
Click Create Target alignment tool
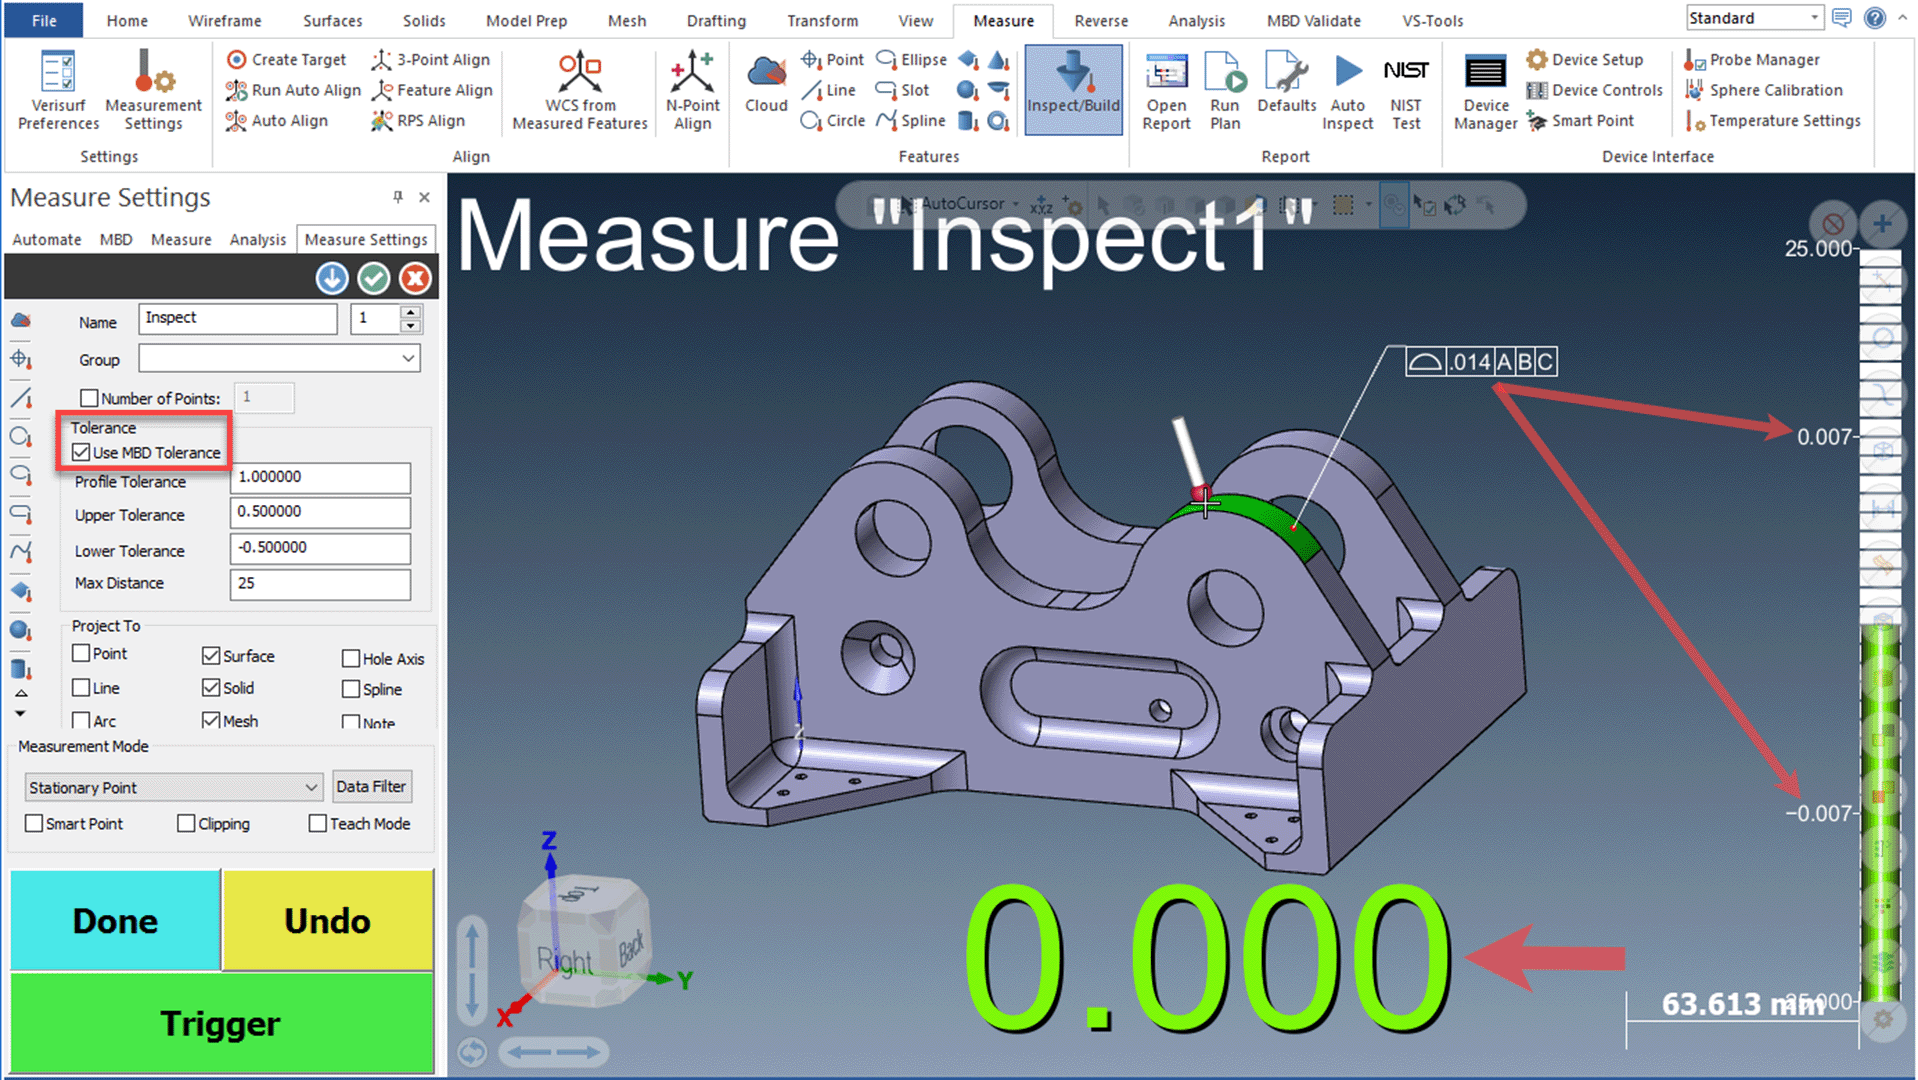pos(287,60)
